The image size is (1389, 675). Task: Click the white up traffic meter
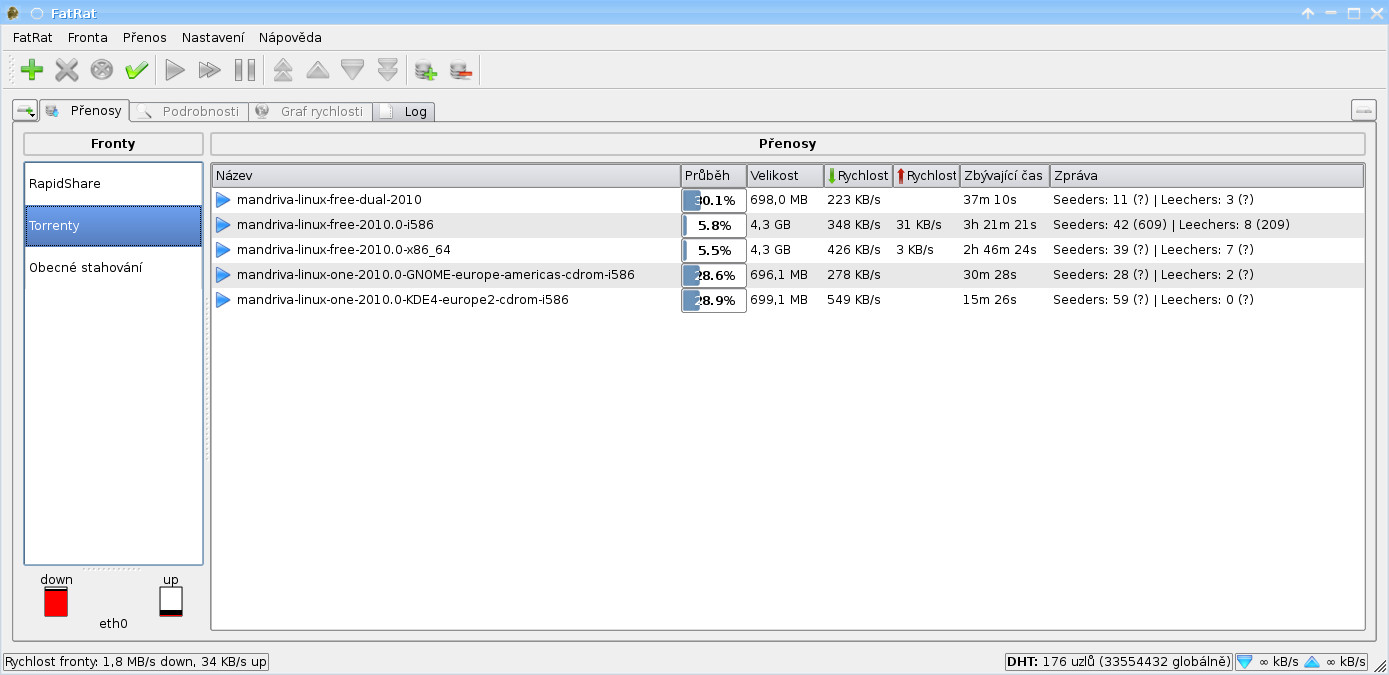[171, 602]
